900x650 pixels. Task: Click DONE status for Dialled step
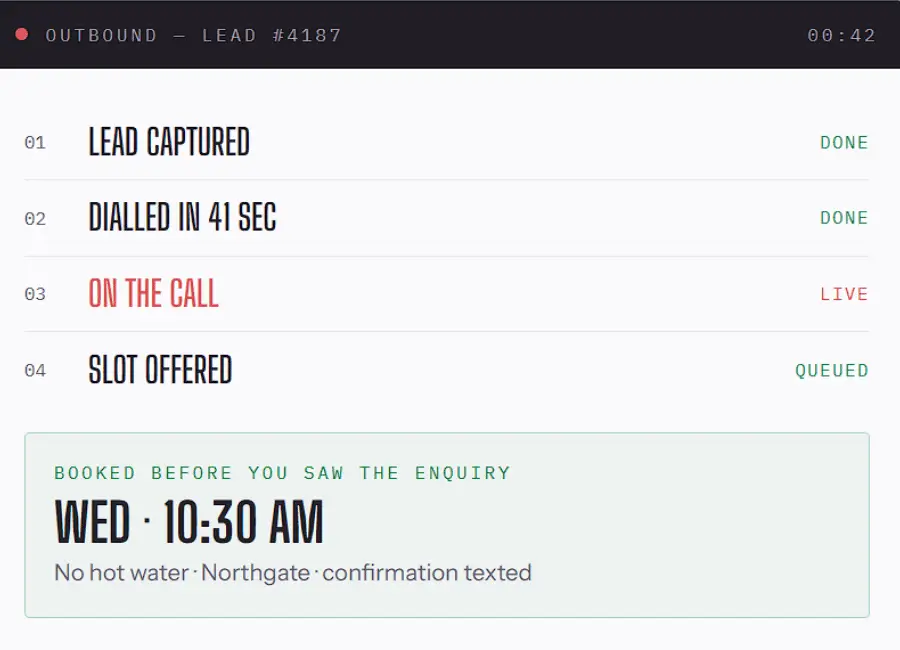click(844, 218)
